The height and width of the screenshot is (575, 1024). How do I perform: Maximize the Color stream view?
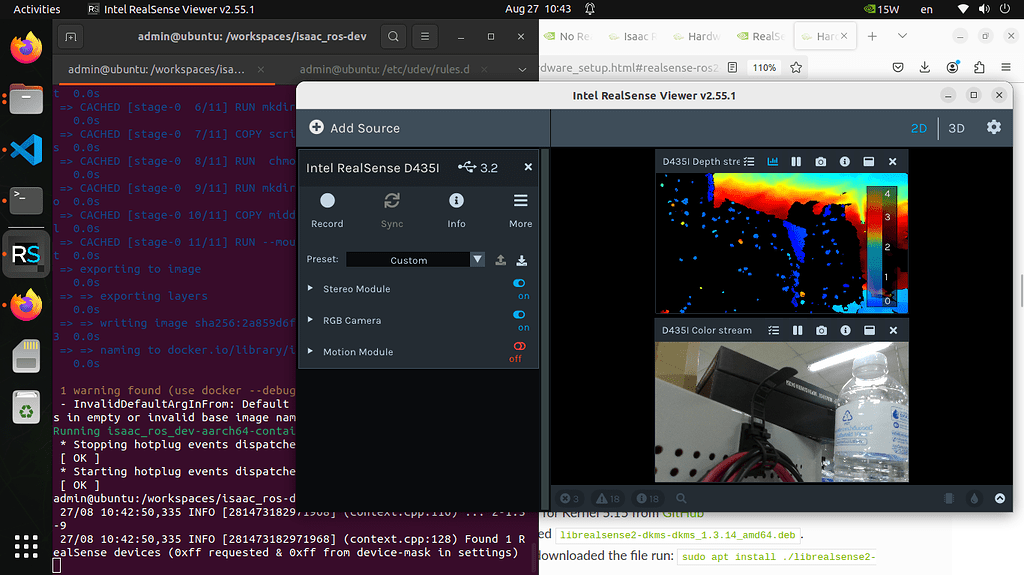[869, 331]
